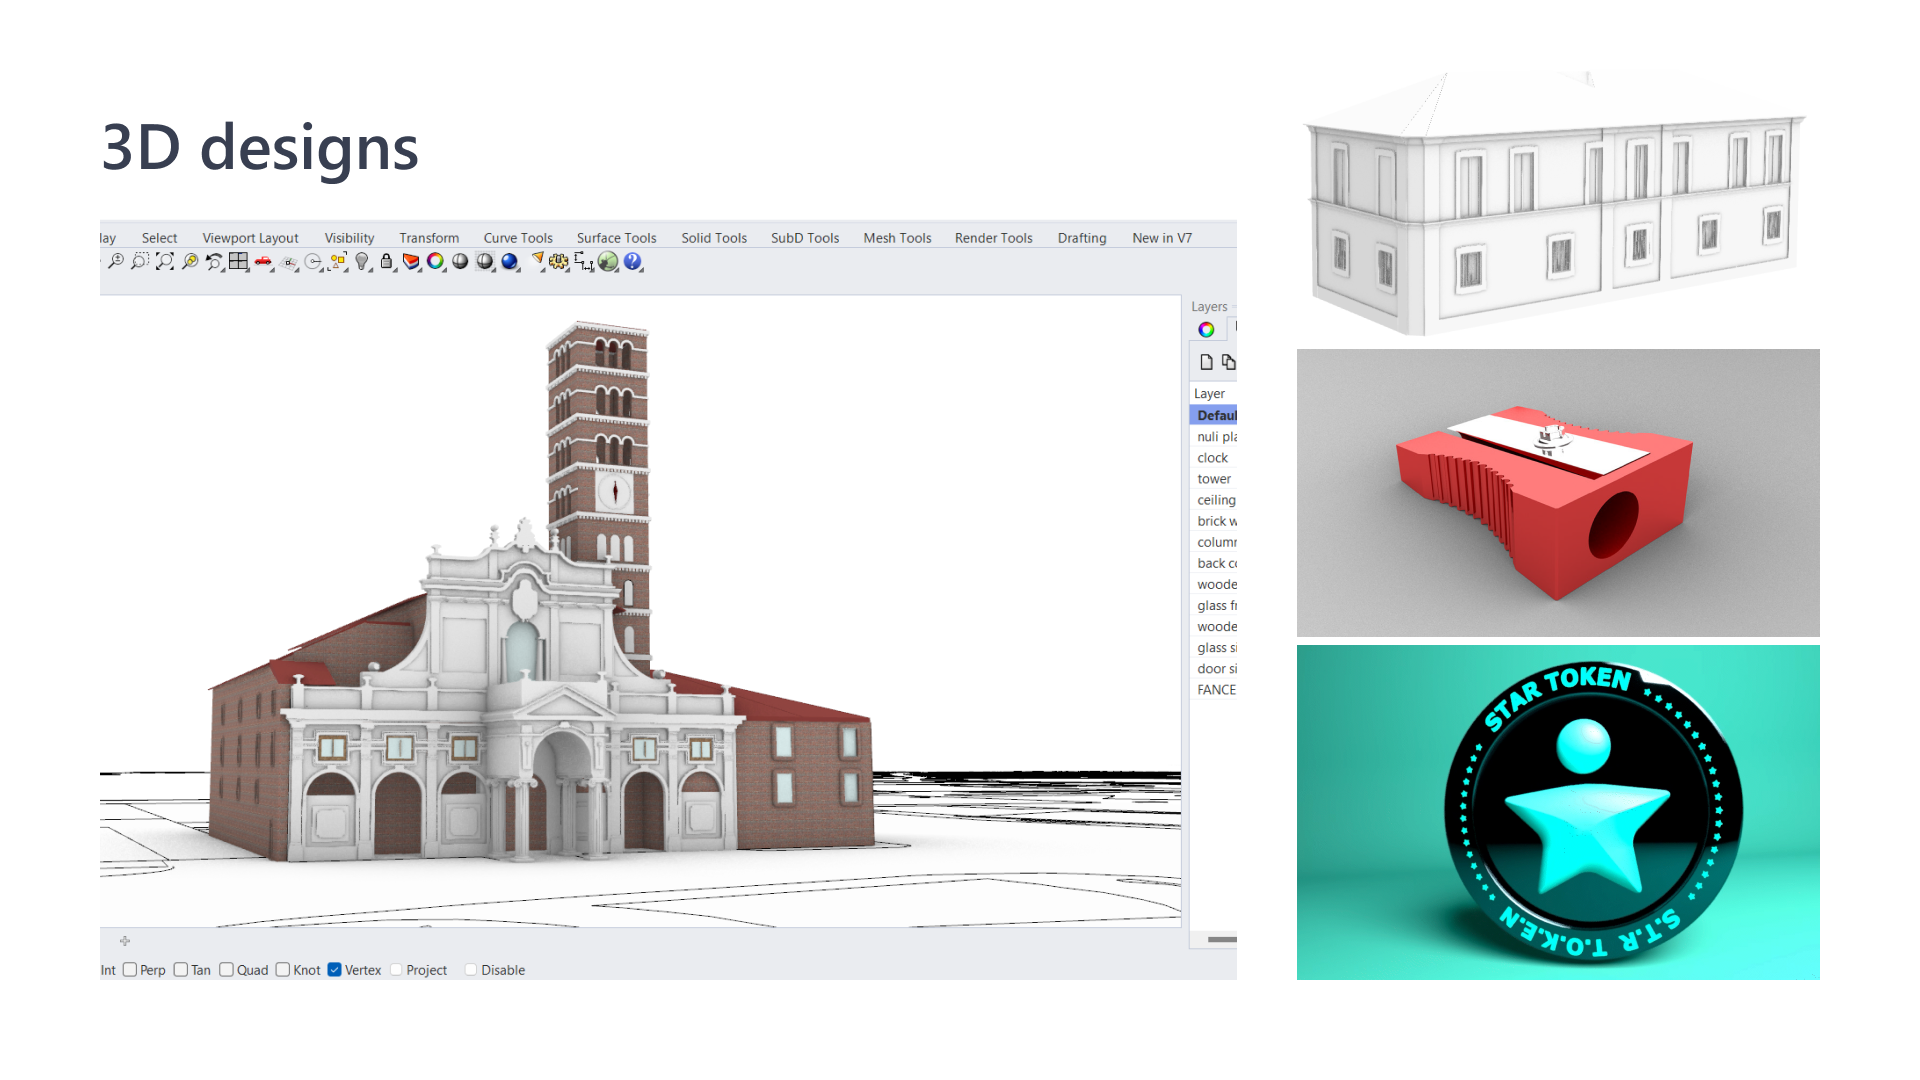Click the Zoom Extents magnifier icon
Image resolution: width=1920 pixels, height=1080 pixels.
(x=165, y=261)
